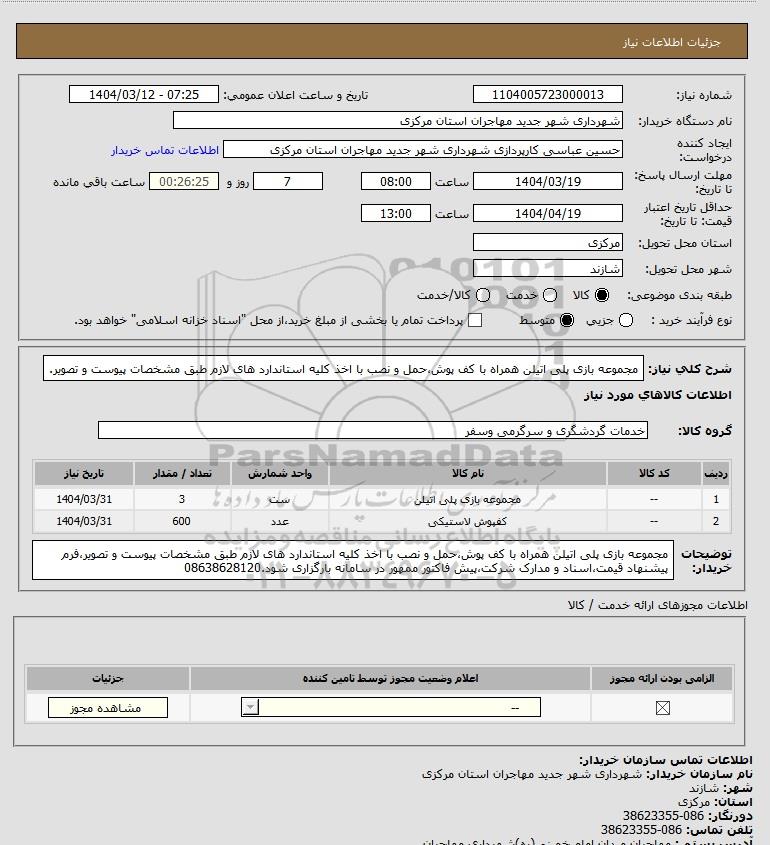Viewport: 770px width, 845px height.
Task: Click the جزئیات column header in permits table
Action: click(108, 678)
